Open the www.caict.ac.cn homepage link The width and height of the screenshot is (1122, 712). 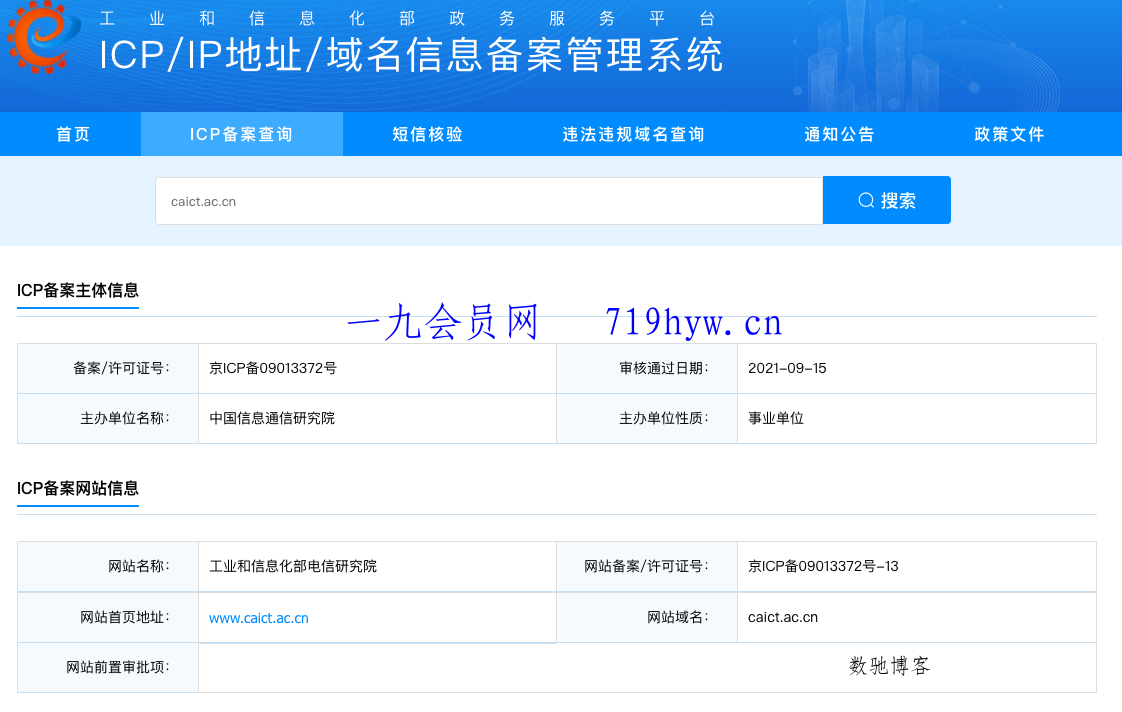[258, 618]
